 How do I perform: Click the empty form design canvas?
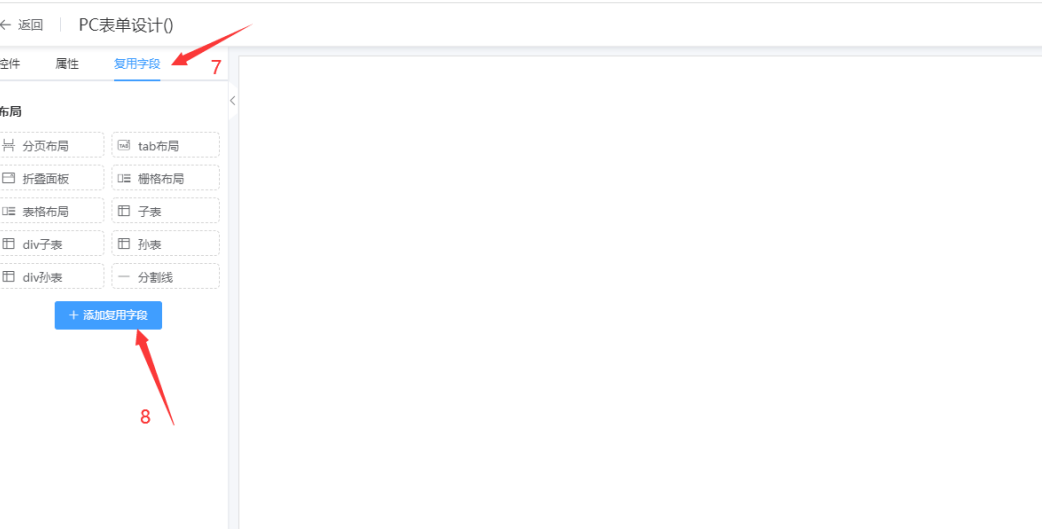(x=640, y=292)
